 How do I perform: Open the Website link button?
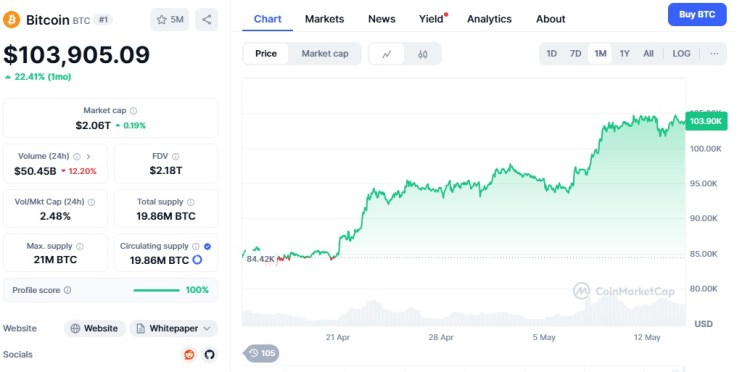[95, 328]
